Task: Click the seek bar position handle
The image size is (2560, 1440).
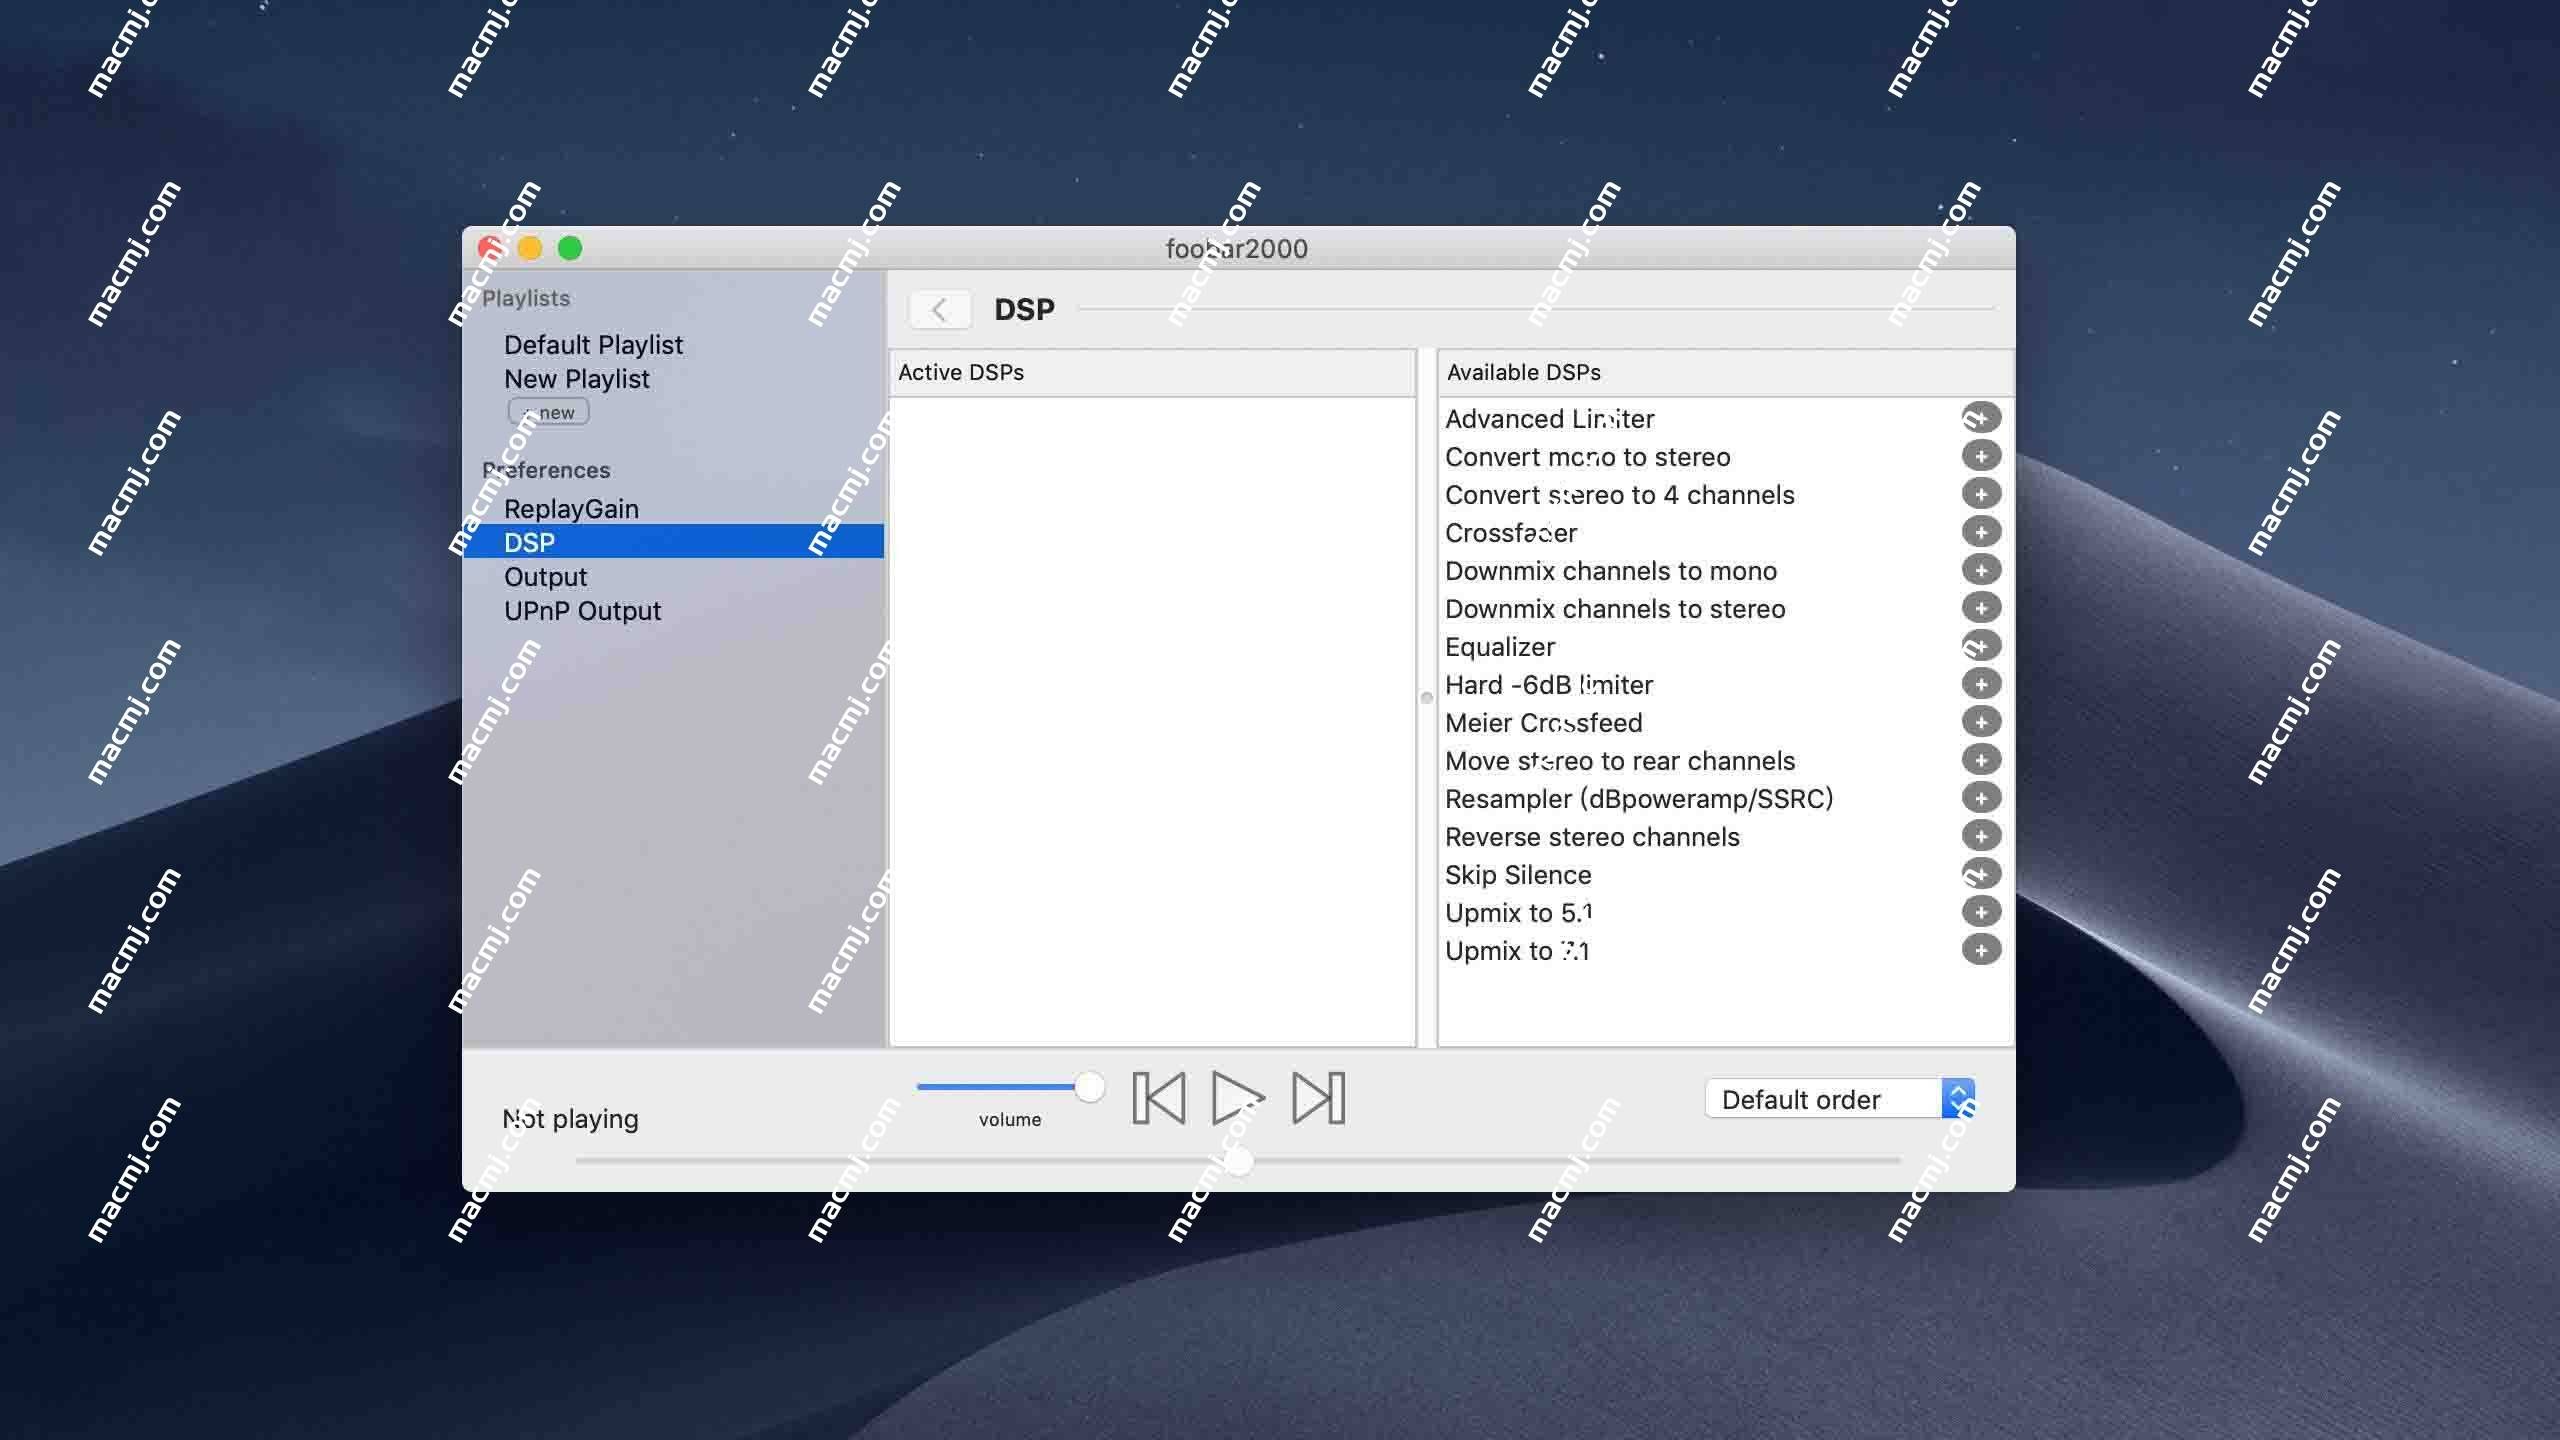Action: [x=1238, y=1161]
